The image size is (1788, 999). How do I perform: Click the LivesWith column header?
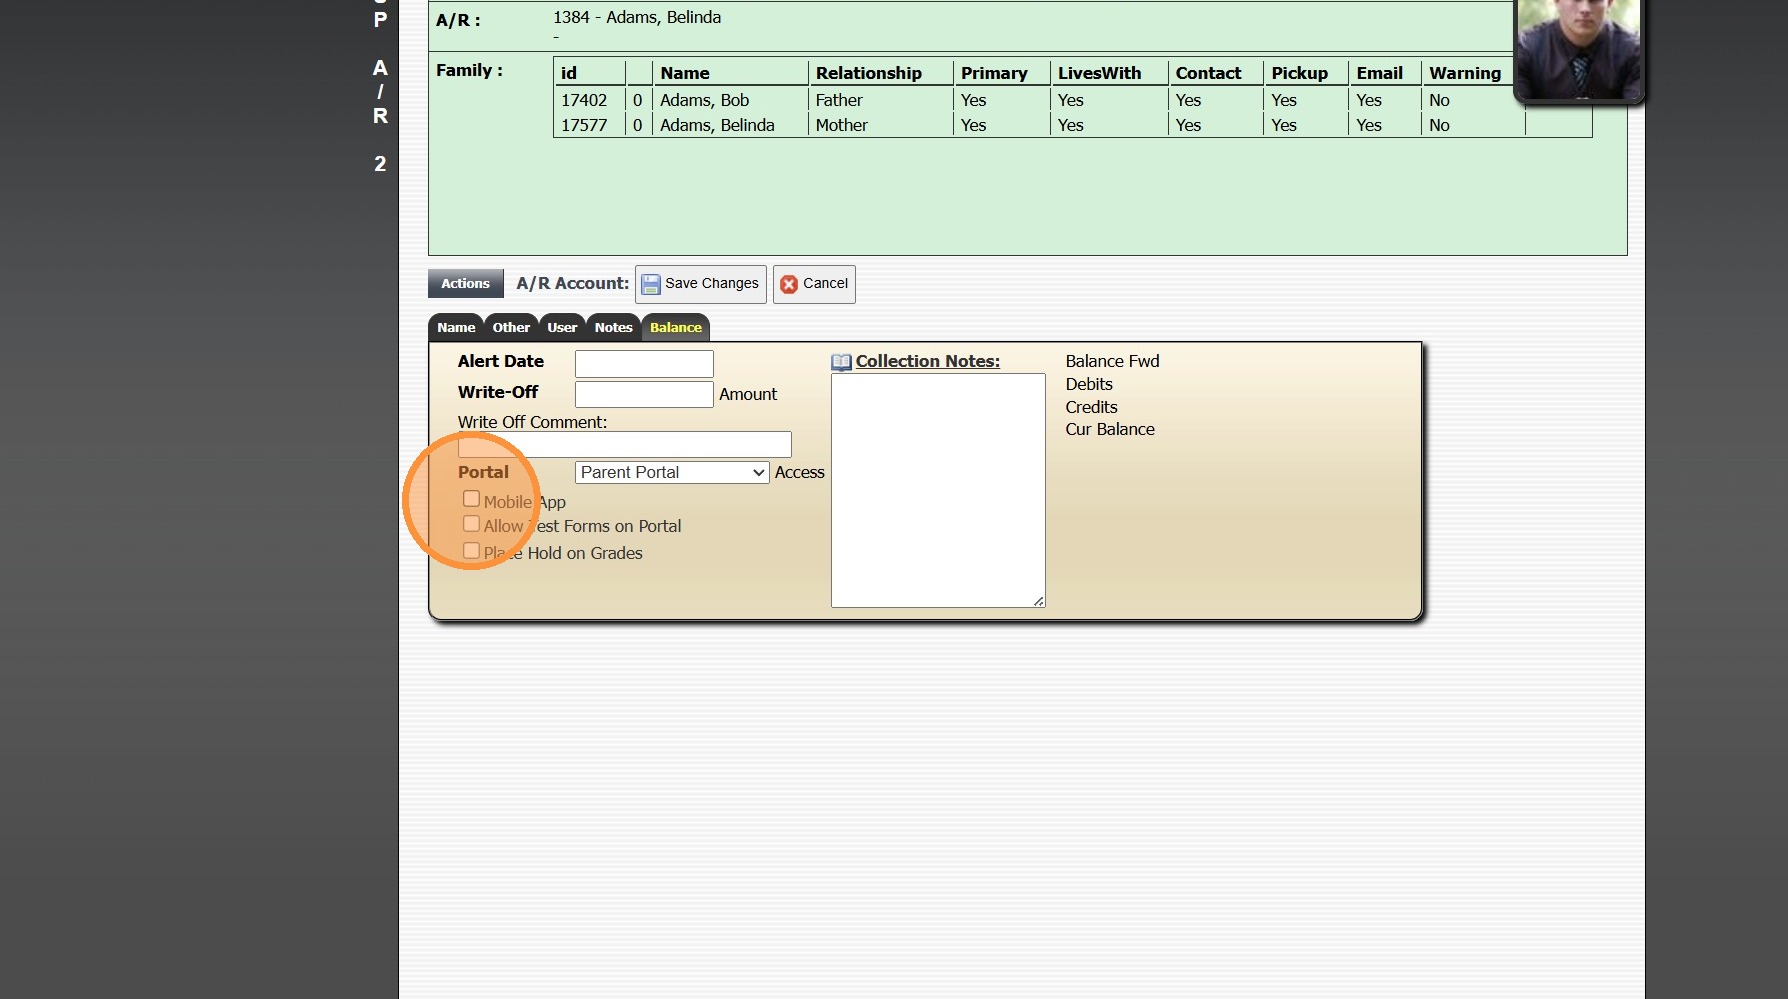(1100, 73)
